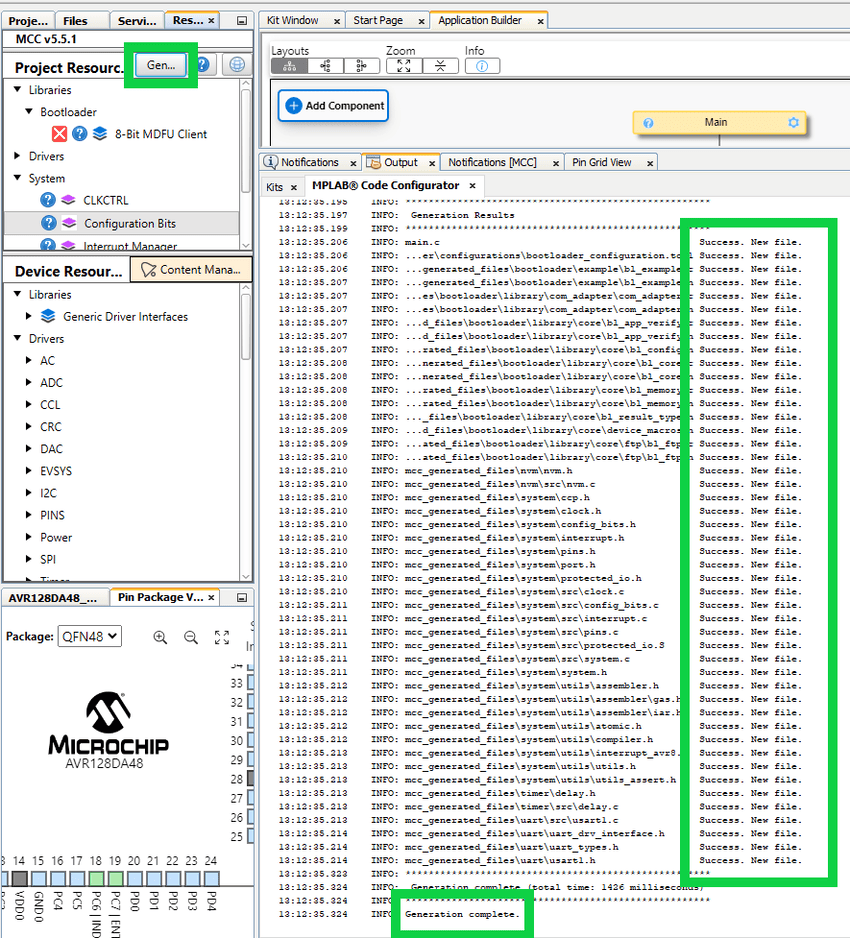This screenshot has width=850, height=938.
Task: Expand the ADC driver in Device Resources
Action: [x=29, y=383]
